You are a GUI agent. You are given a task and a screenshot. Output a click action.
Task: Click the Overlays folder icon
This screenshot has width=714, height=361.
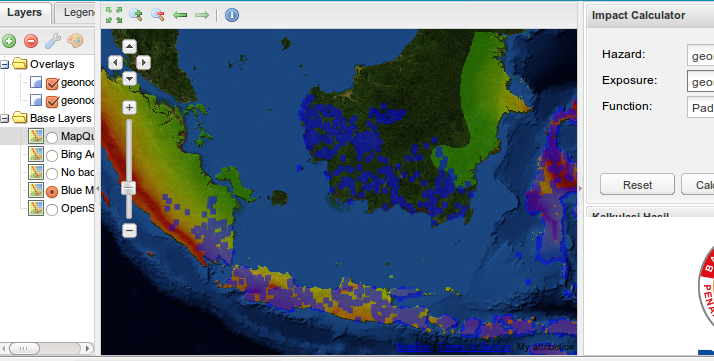[20, 64]
